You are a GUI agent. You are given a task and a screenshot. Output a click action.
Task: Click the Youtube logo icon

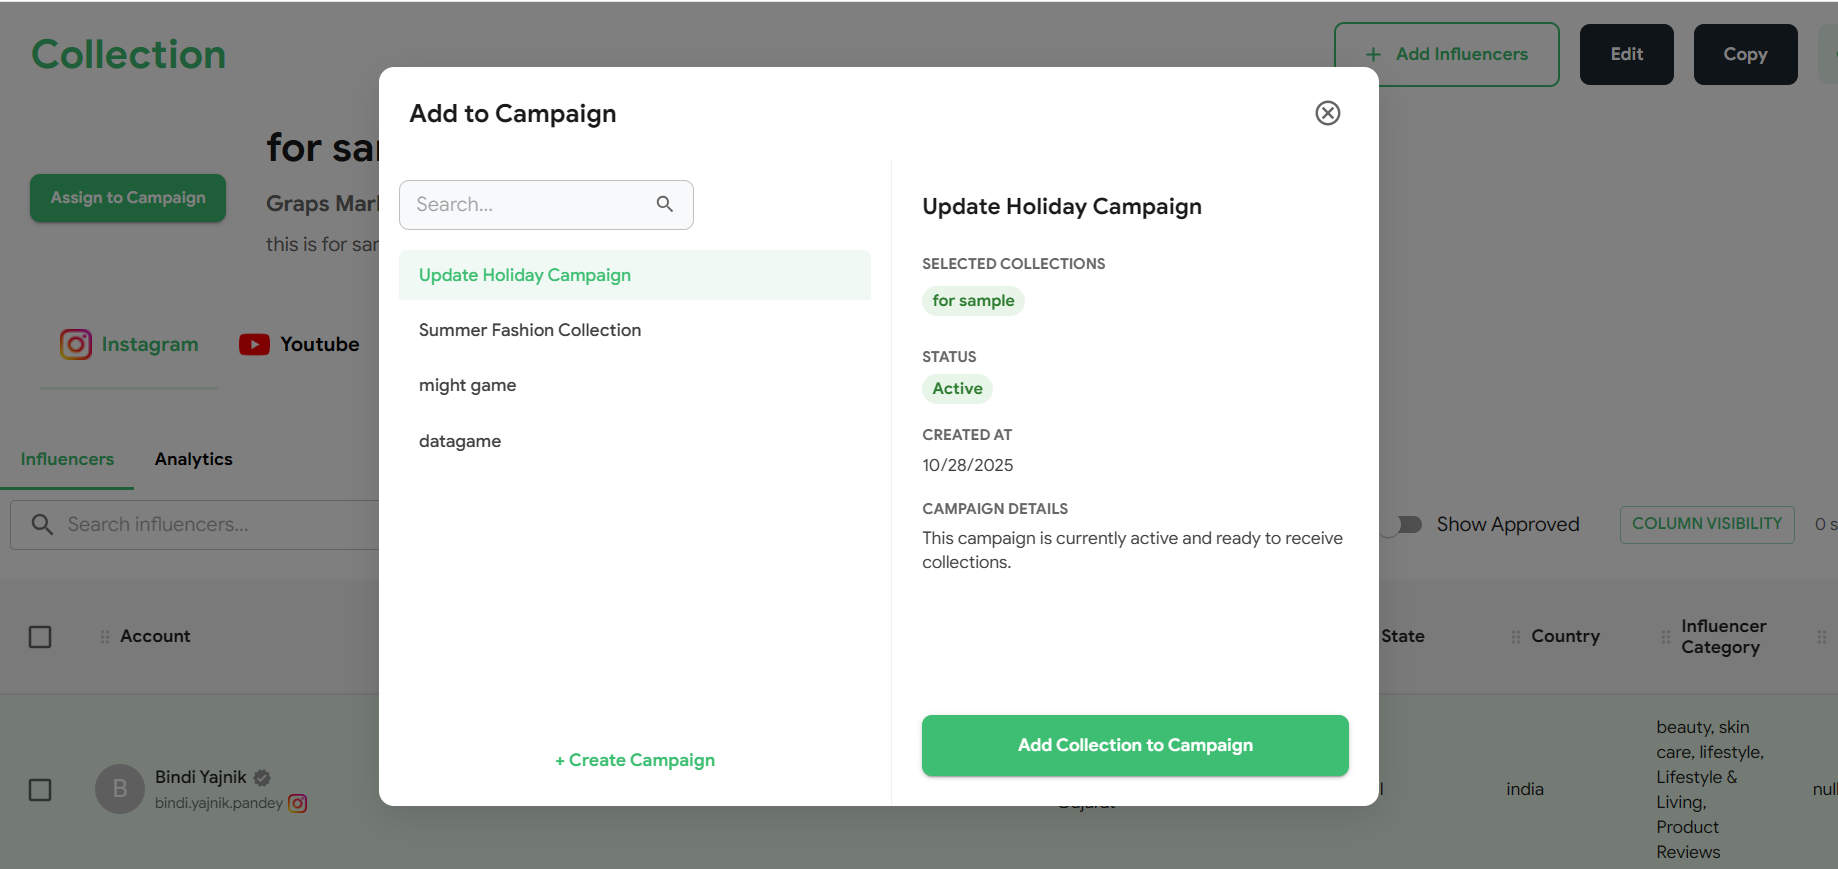tap(254, 344)
